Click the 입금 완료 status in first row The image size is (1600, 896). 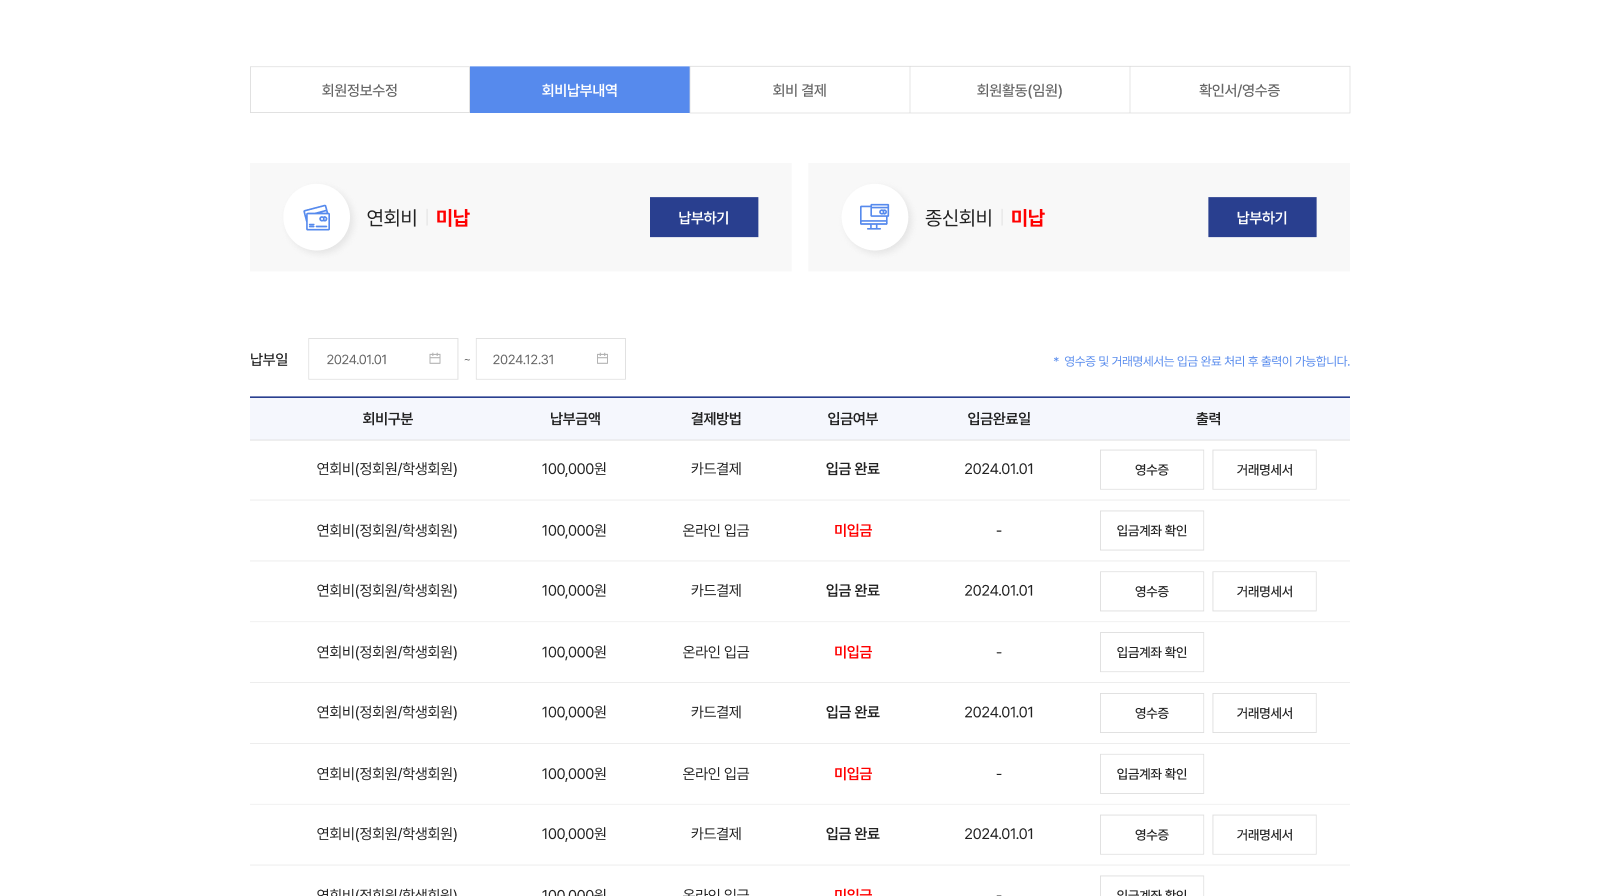coord(853,469)
